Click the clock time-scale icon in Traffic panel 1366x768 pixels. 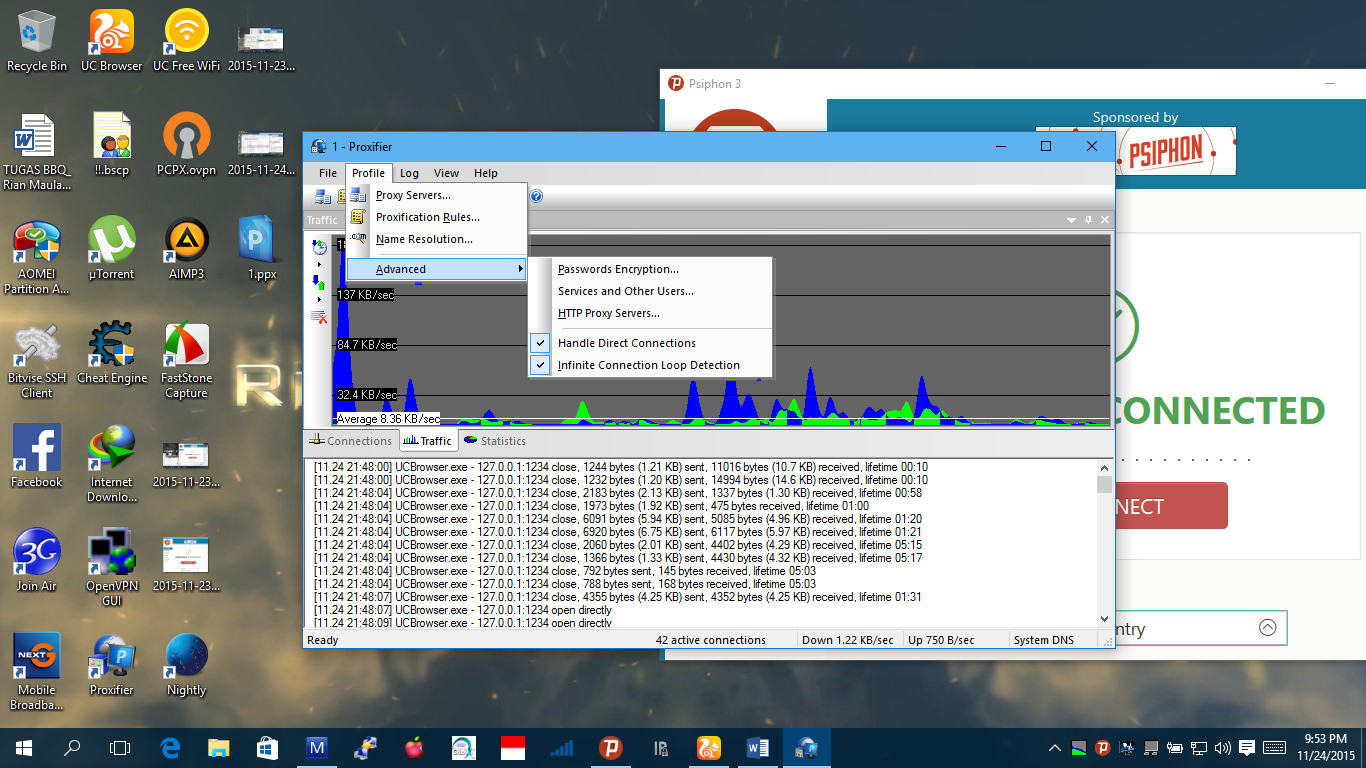click(320, 247)
